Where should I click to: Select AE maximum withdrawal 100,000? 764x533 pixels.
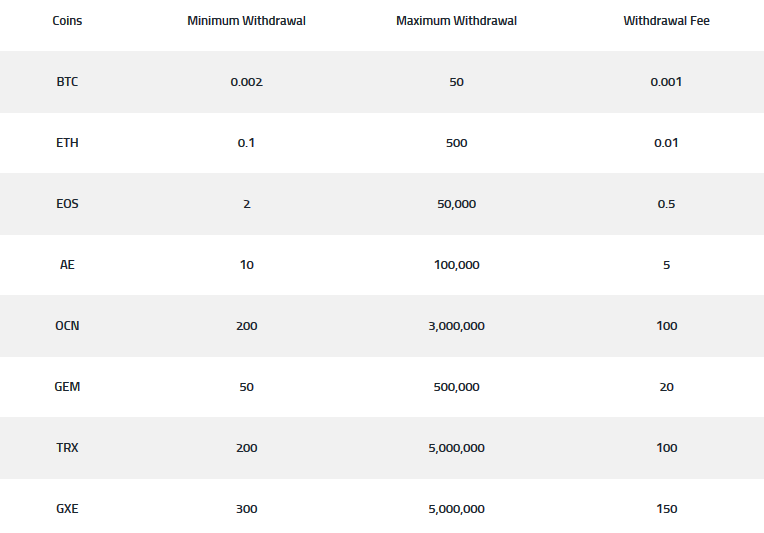[x=457, y=265]
